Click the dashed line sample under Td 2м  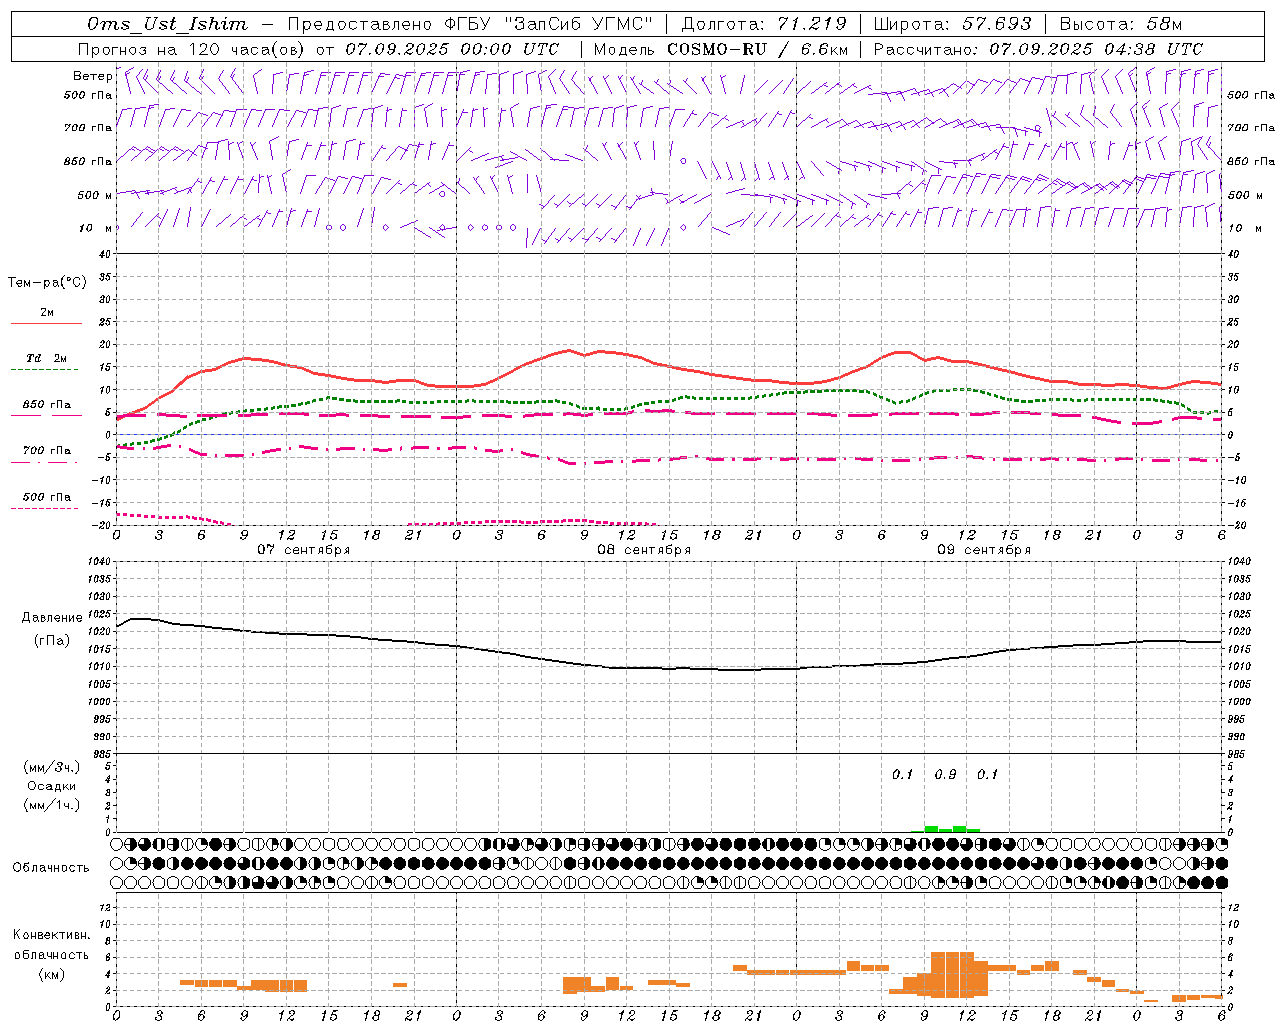pos(44,370)
